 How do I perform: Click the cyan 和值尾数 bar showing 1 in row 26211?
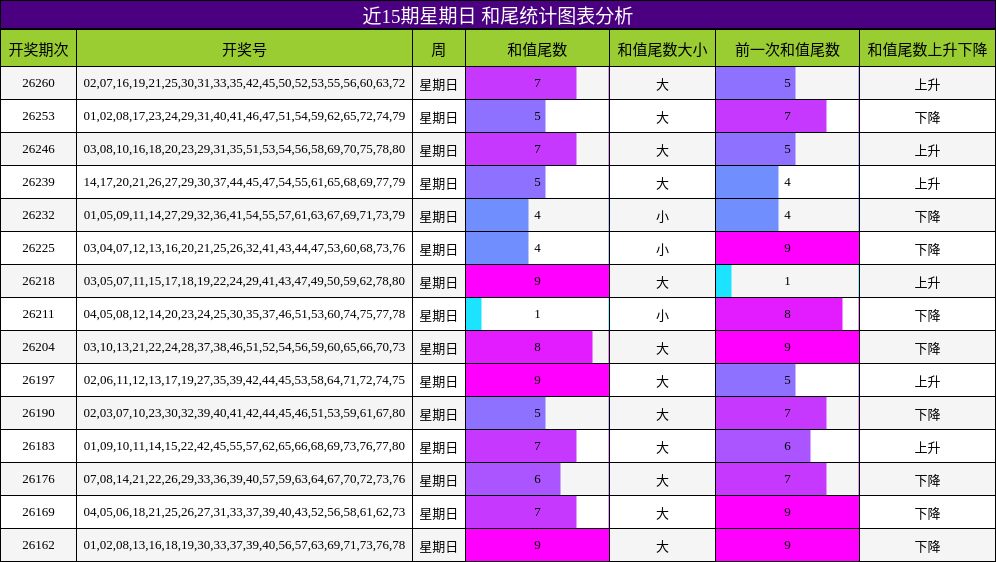pyautogui.click(x=474, y=314)
